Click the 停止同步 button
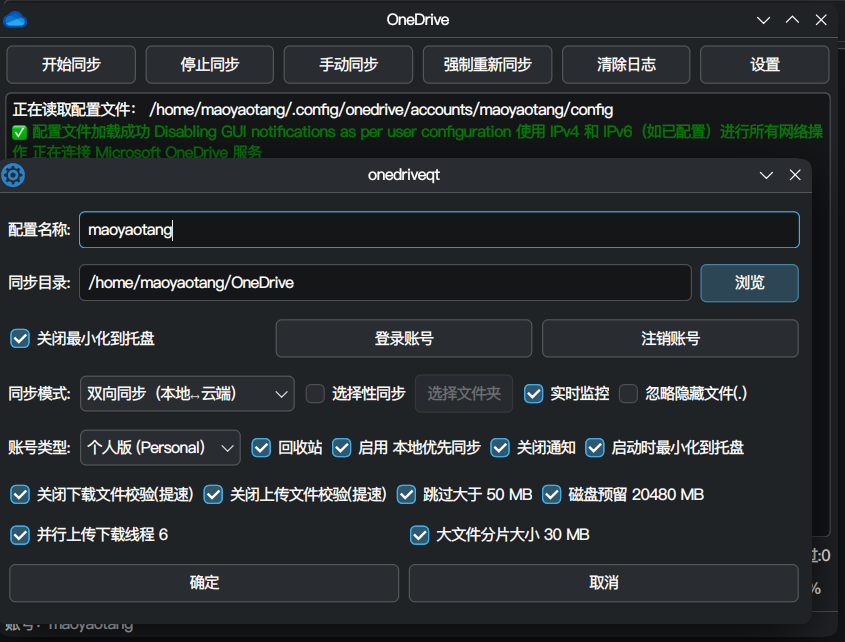This screenshot has height=642, width=845. pos(210,65)
